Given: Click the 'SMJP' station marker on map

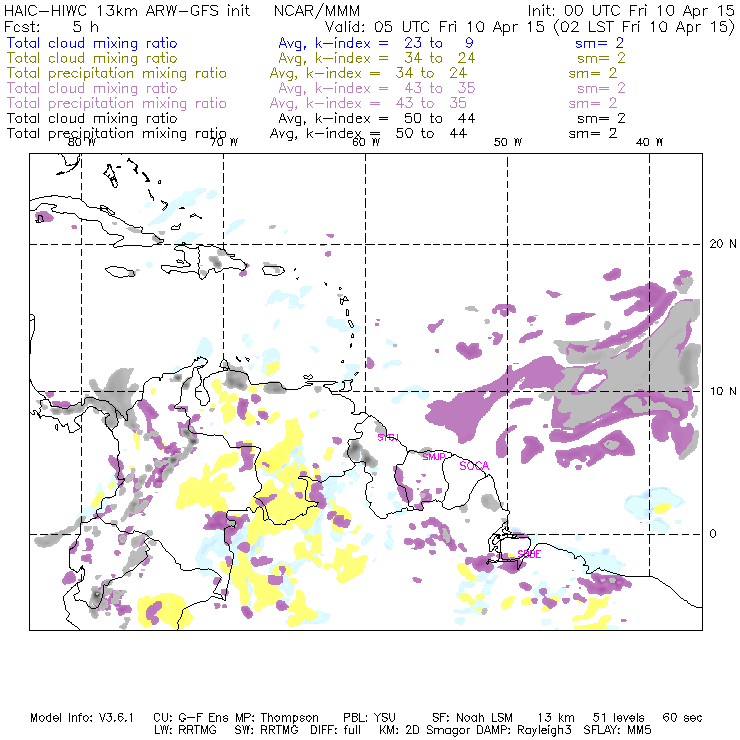Looking at the screenshot, I should 434,457.
